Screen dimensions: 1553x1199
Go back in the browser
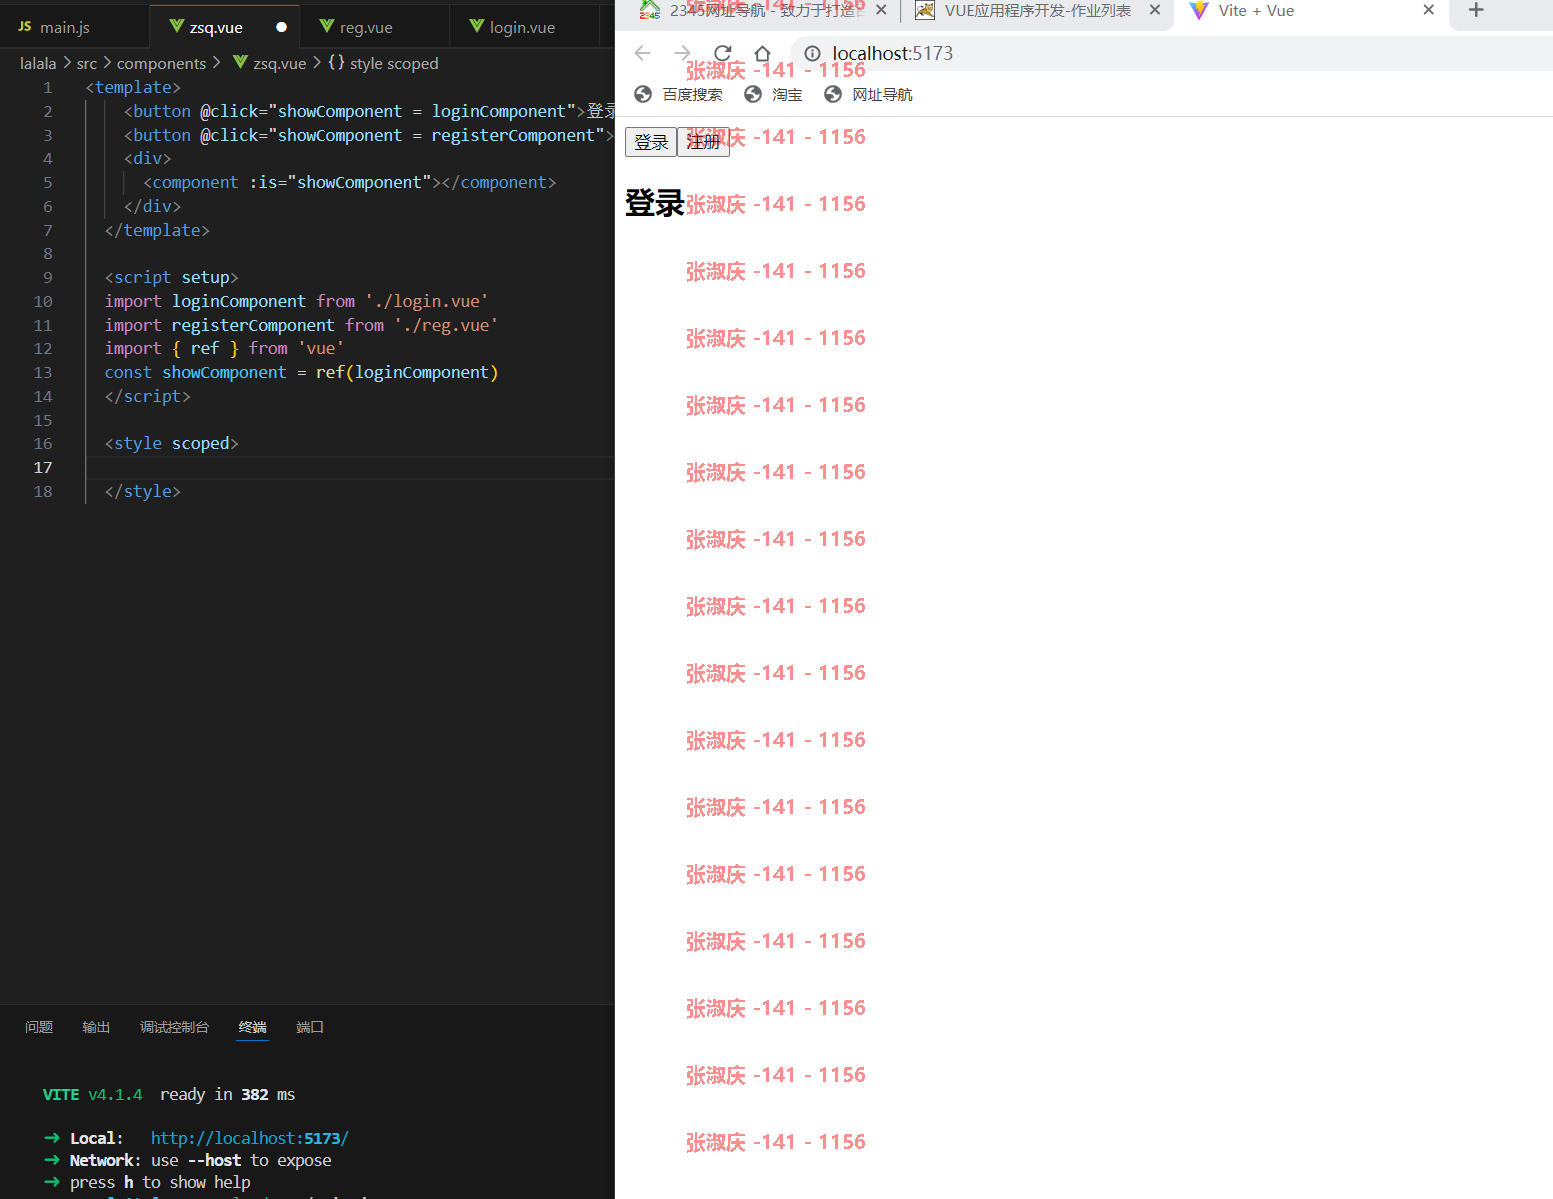[643, 53]
